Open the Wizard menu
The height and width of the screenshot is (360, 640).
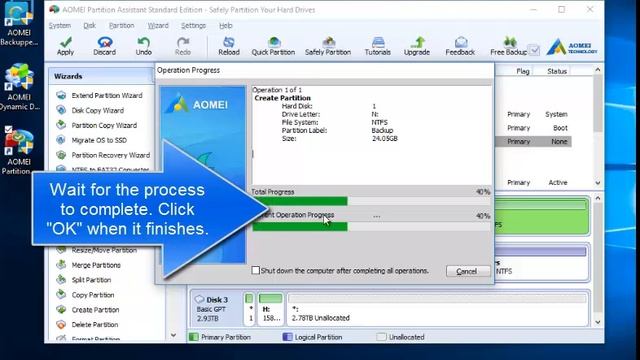[158, 25]
